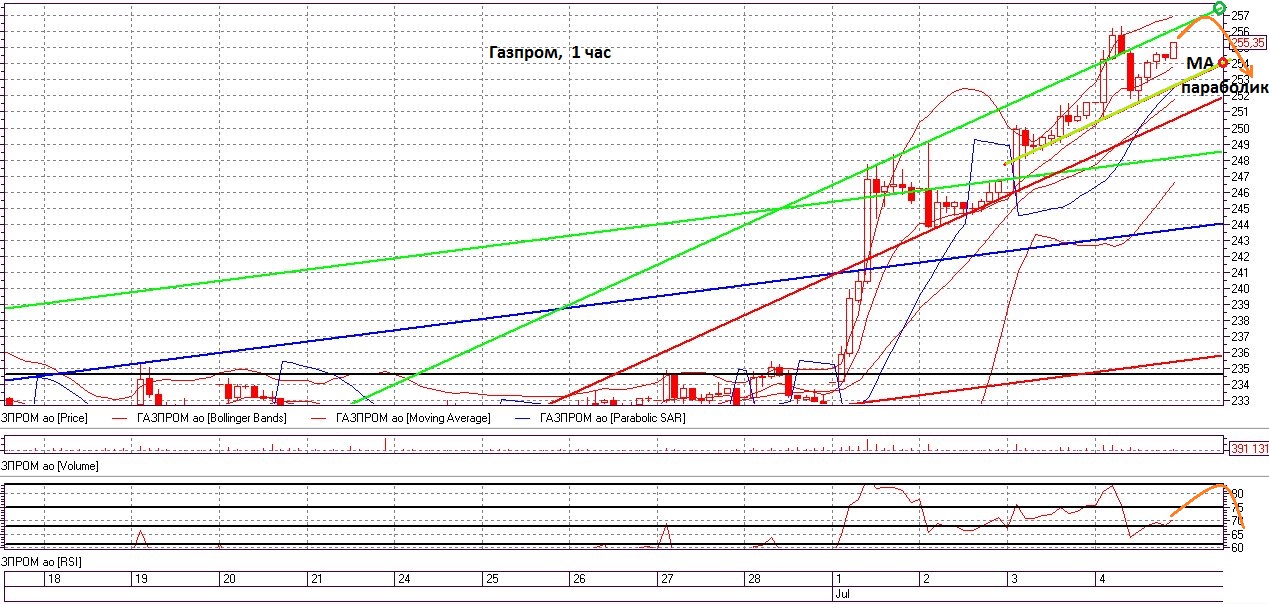Viewport: 1269px width, 604px height.
Task: Click price level 249 on the axis
Action: [1240, 144]
